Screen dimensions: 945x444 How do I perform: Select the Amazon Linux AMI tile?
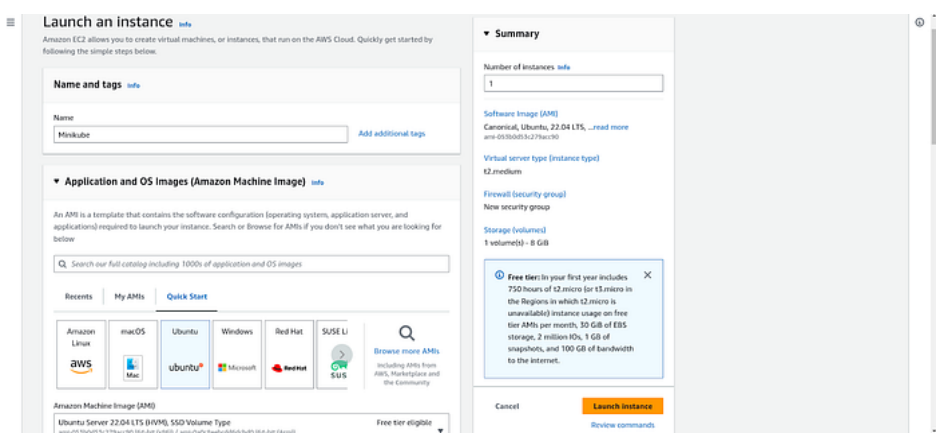(x=81, y=354)
